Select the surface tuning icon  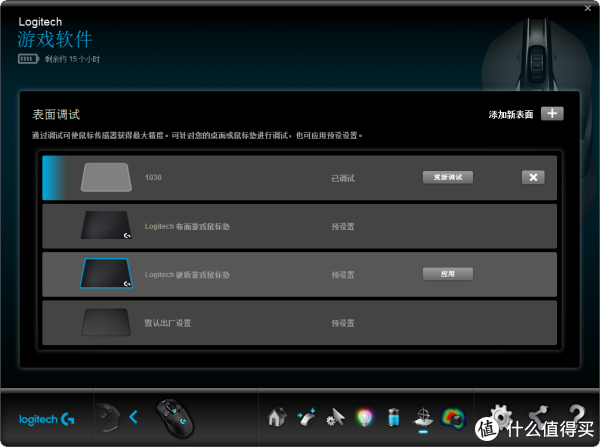pyautogui.click(x=423, y=415)
